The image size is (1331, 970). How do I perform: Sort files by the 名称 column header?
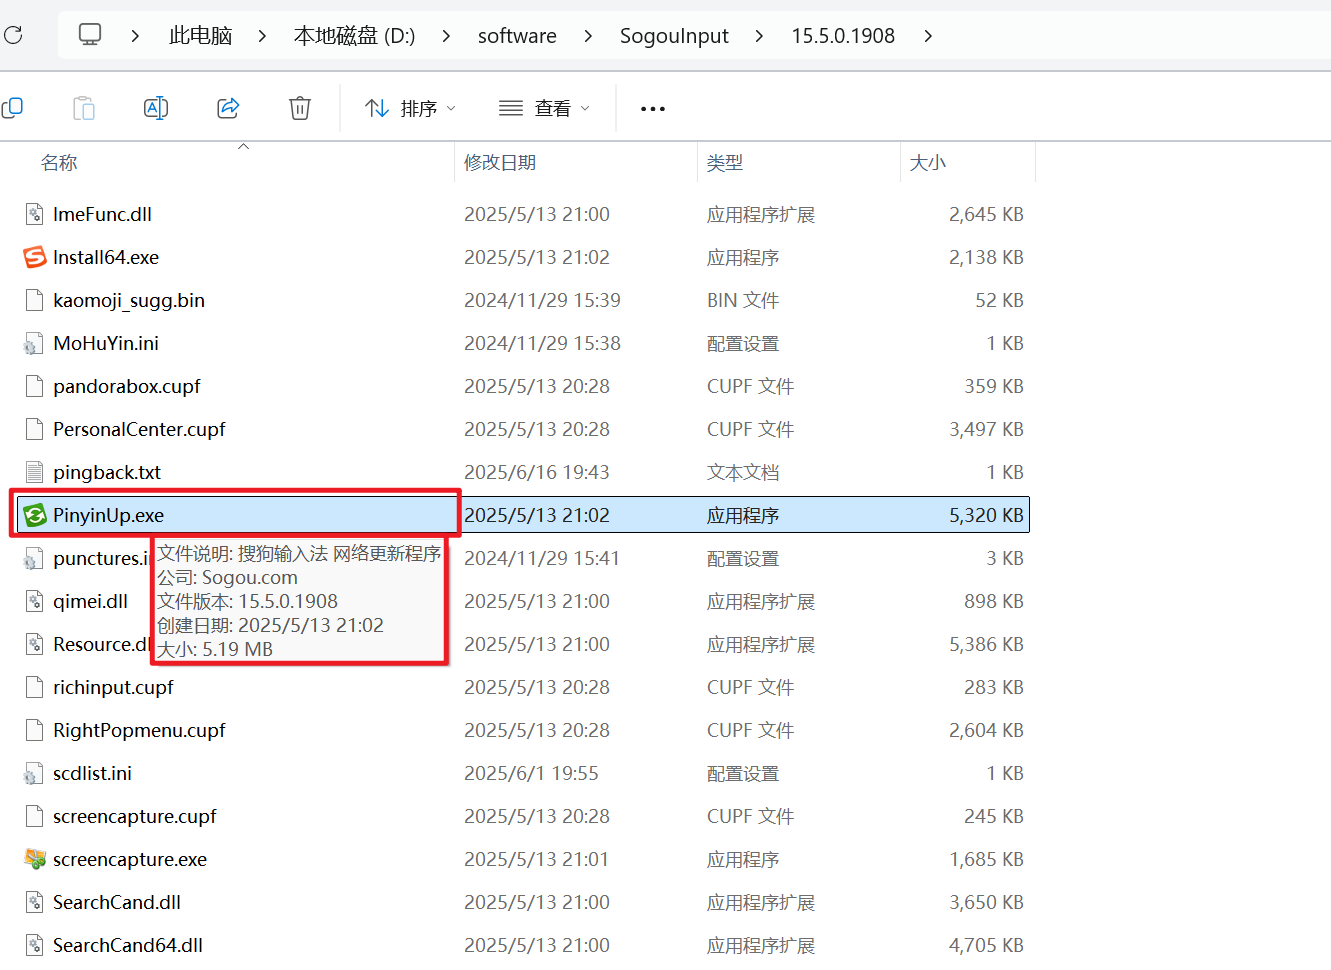(59, 163)
